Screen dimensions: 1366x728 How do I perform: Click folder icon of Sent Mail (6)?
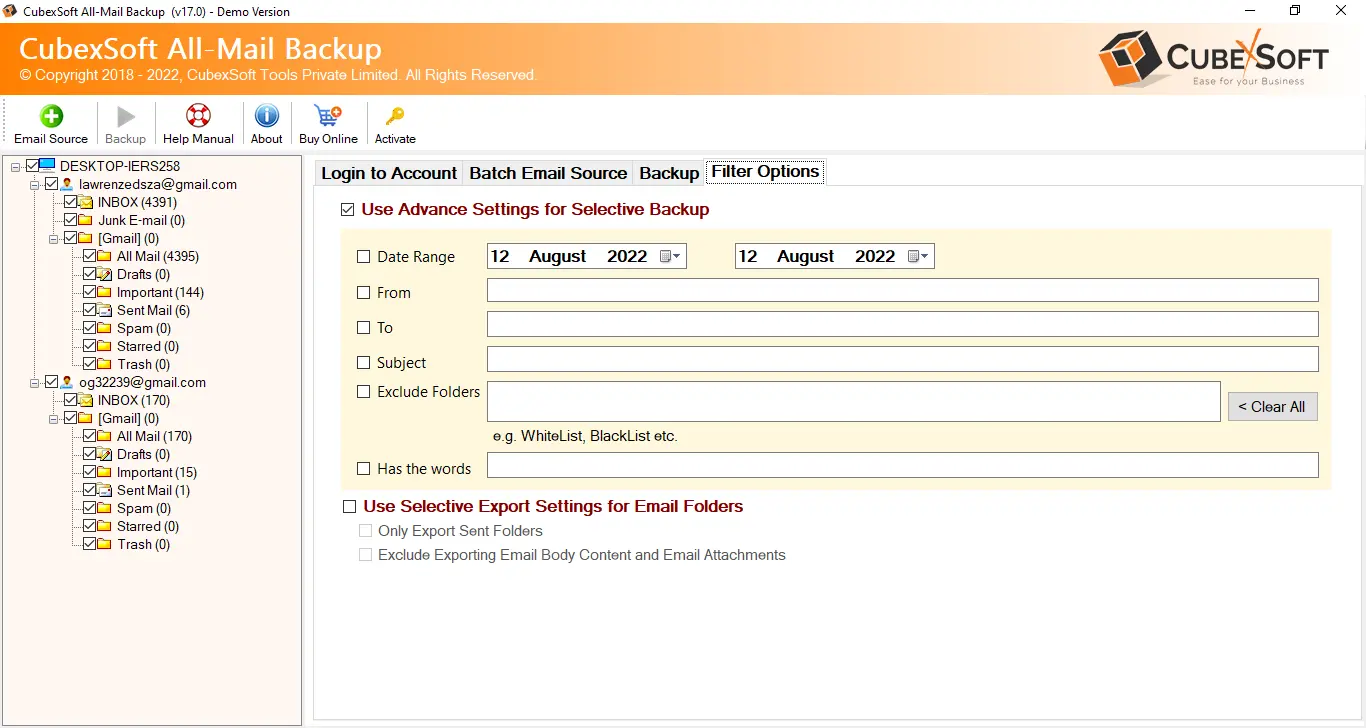(105, 310)
